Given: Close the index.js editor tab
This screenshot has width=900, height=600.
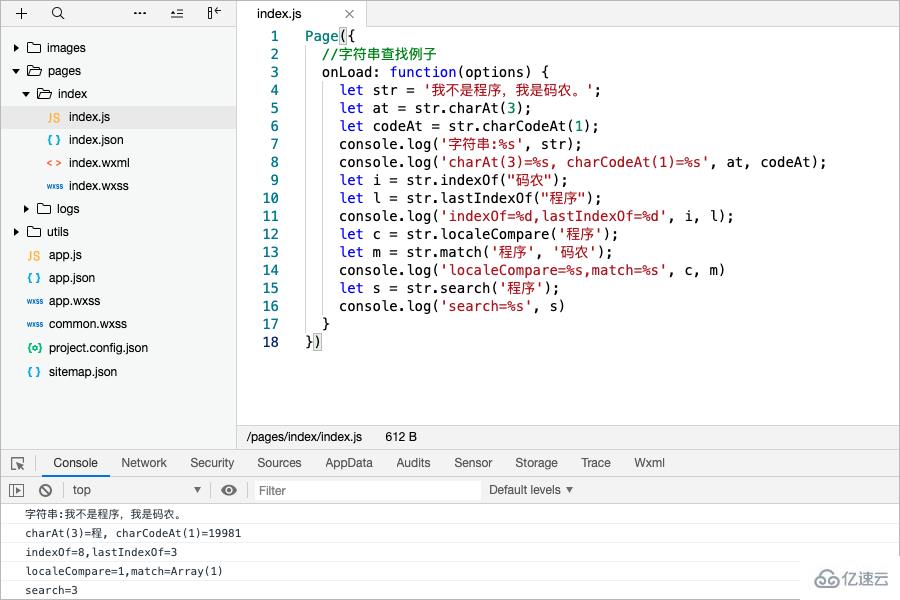Looking at the screenshot, I should point(348,14).
